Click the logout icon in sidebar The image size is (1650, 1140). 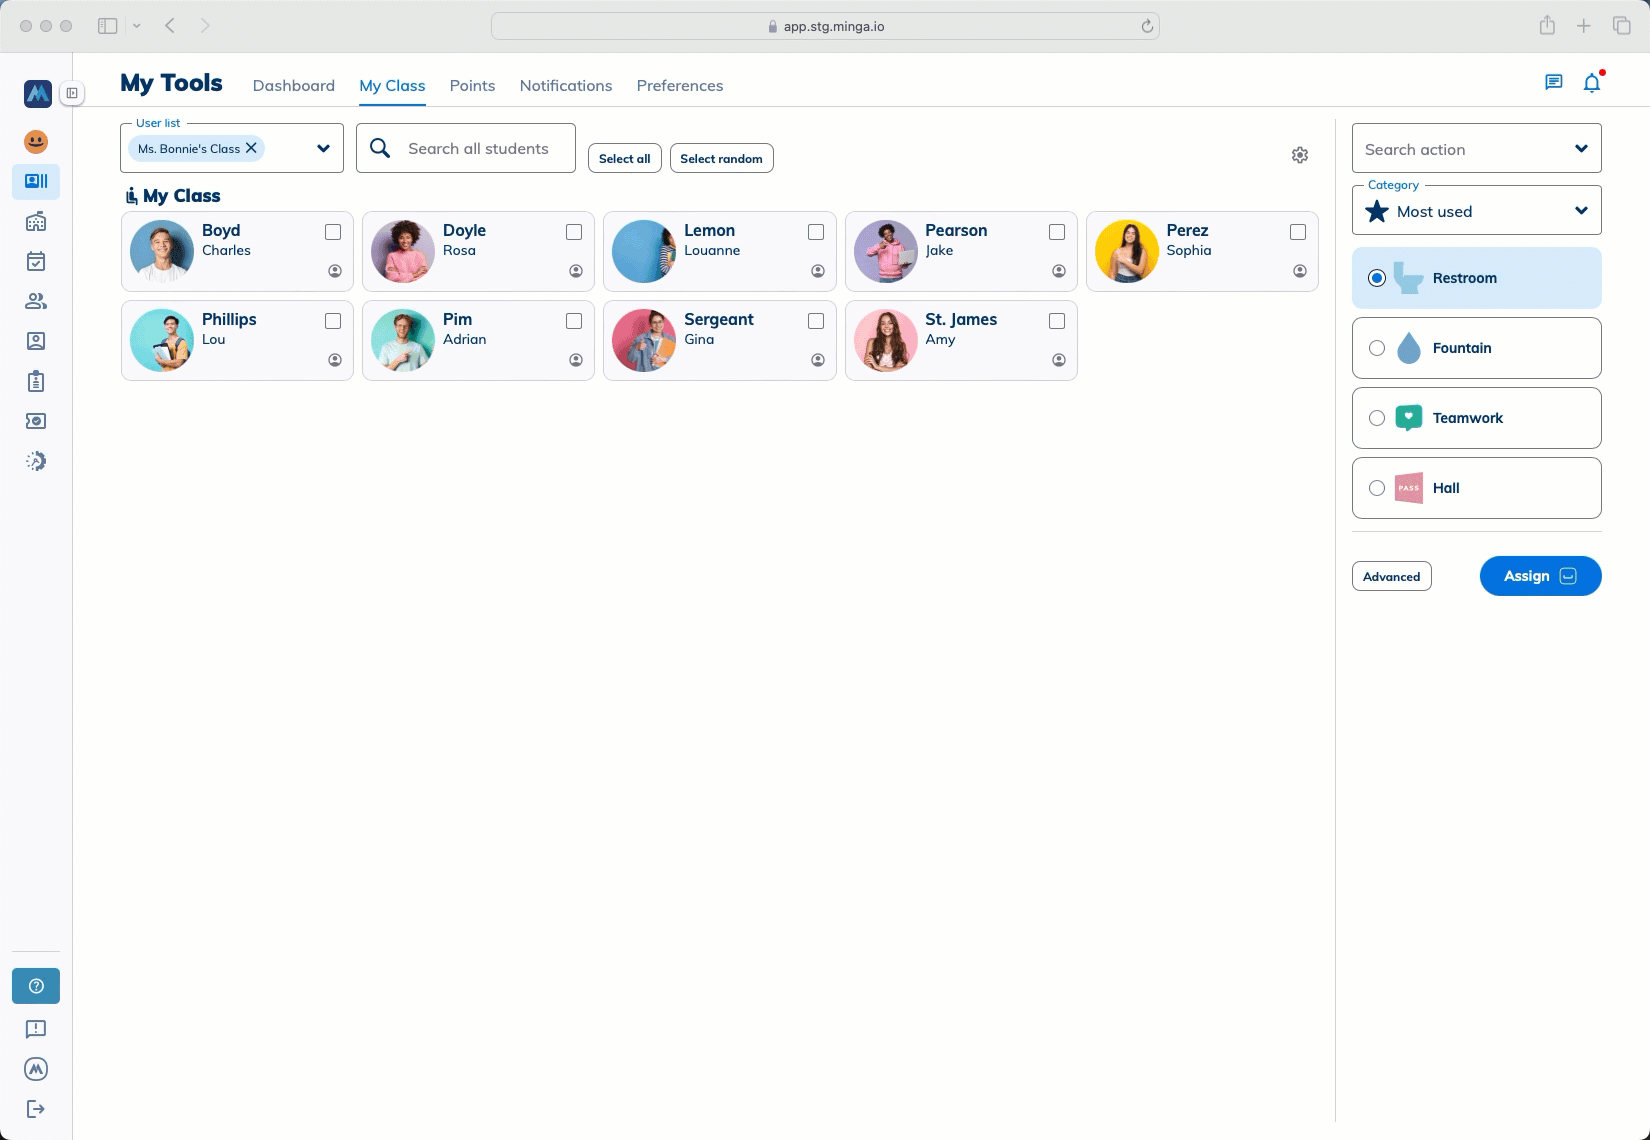(36, 1109)
